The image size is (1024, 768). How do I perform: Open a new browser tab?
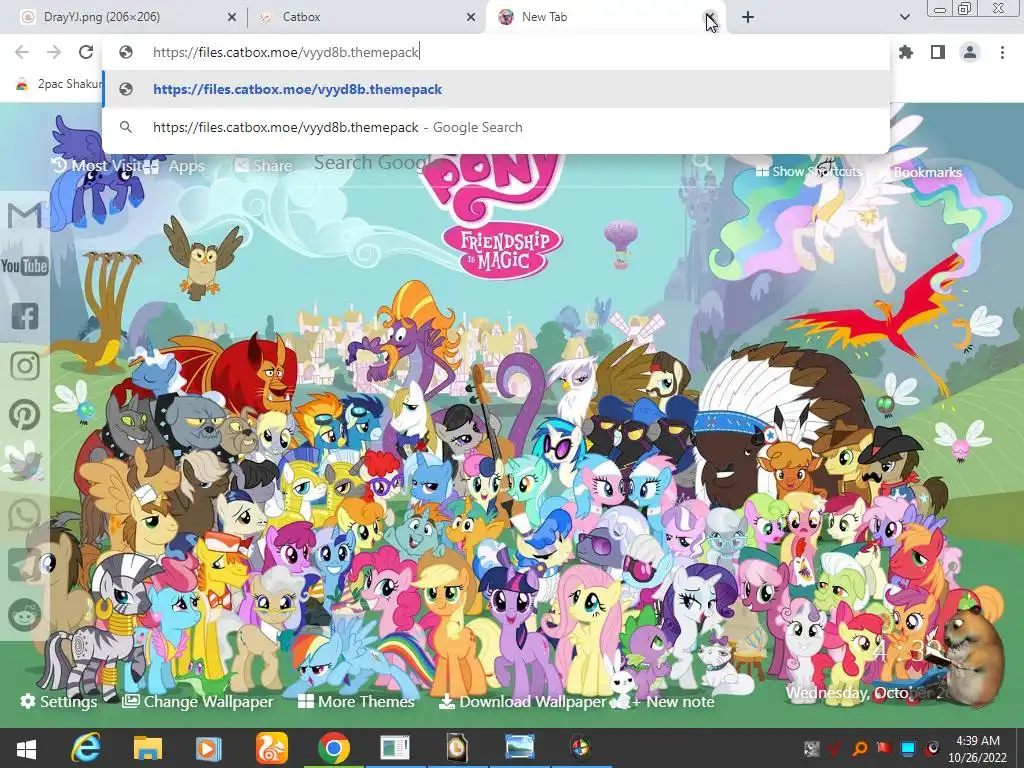pyautogui.click(x=748, y=17)
